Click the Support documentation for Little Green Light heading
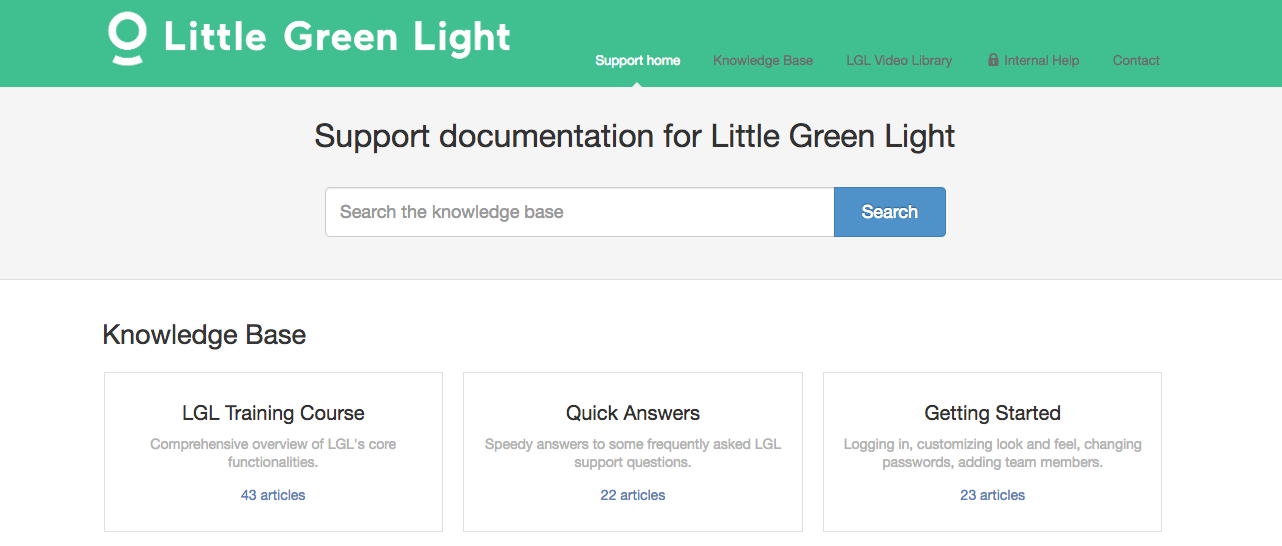Image resolution: width=1282 pixels, height=546 pixels. pyautogui.click(x=635, y=136)
